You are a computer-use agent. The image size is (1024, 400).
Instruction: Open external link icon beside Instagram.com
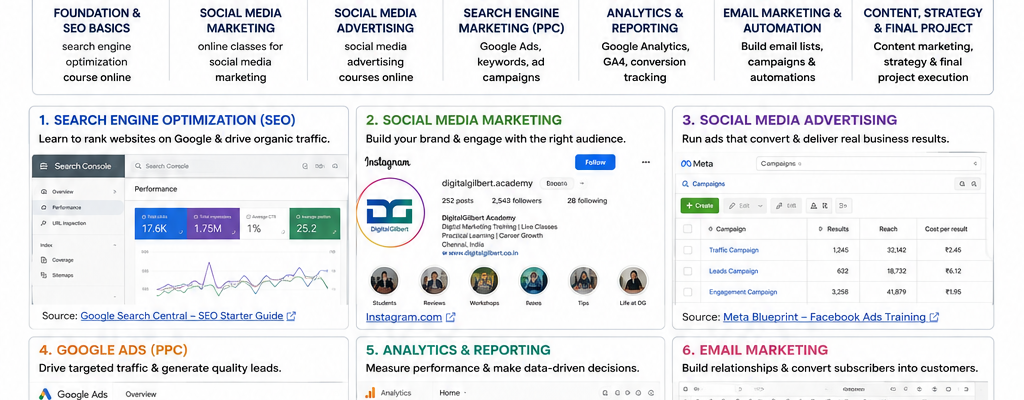(x=451, y=317)
